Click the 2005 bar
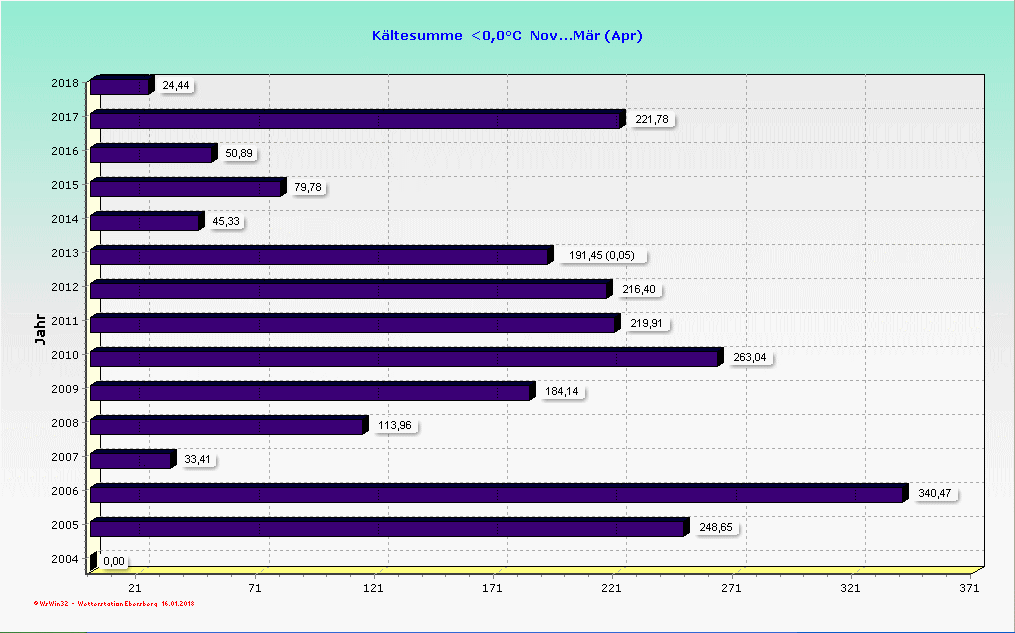This screenshot has height=633, width=1015. 387,528
